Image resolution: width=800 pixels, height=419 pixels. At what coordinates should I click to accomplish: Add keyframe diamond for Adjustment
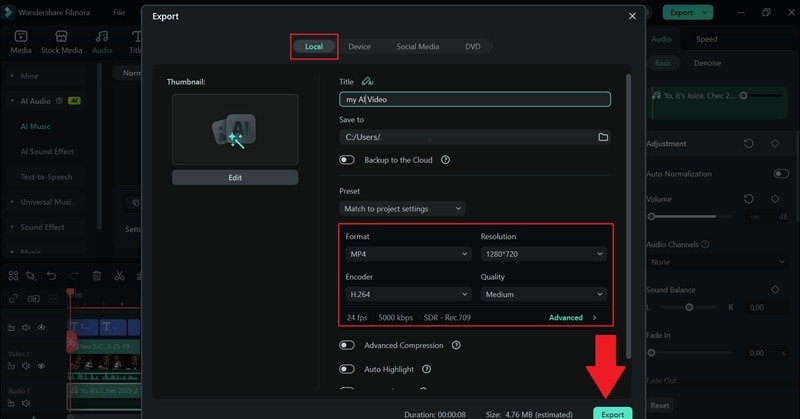[775, 143]
